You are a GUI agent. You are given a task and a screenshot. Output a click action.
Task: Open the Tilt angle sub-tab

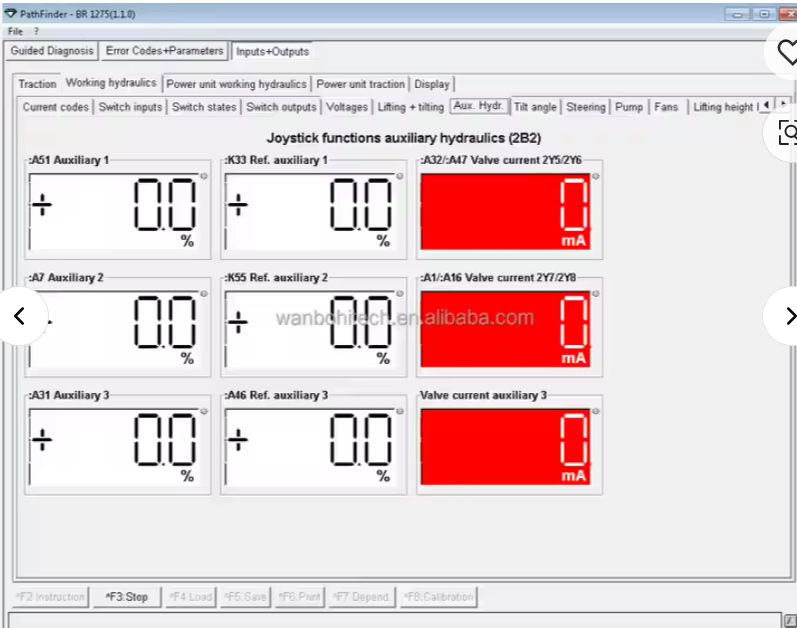(535, 107)
